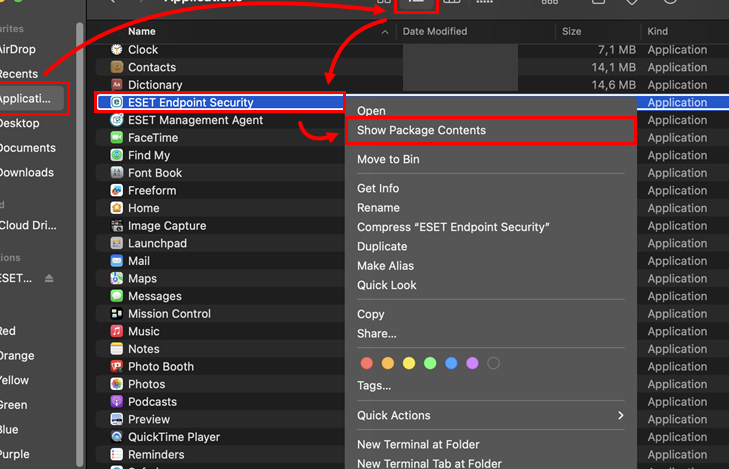Screen dimensions: 729x469
Task: Click the Freeform app icon
Action: 117,191
